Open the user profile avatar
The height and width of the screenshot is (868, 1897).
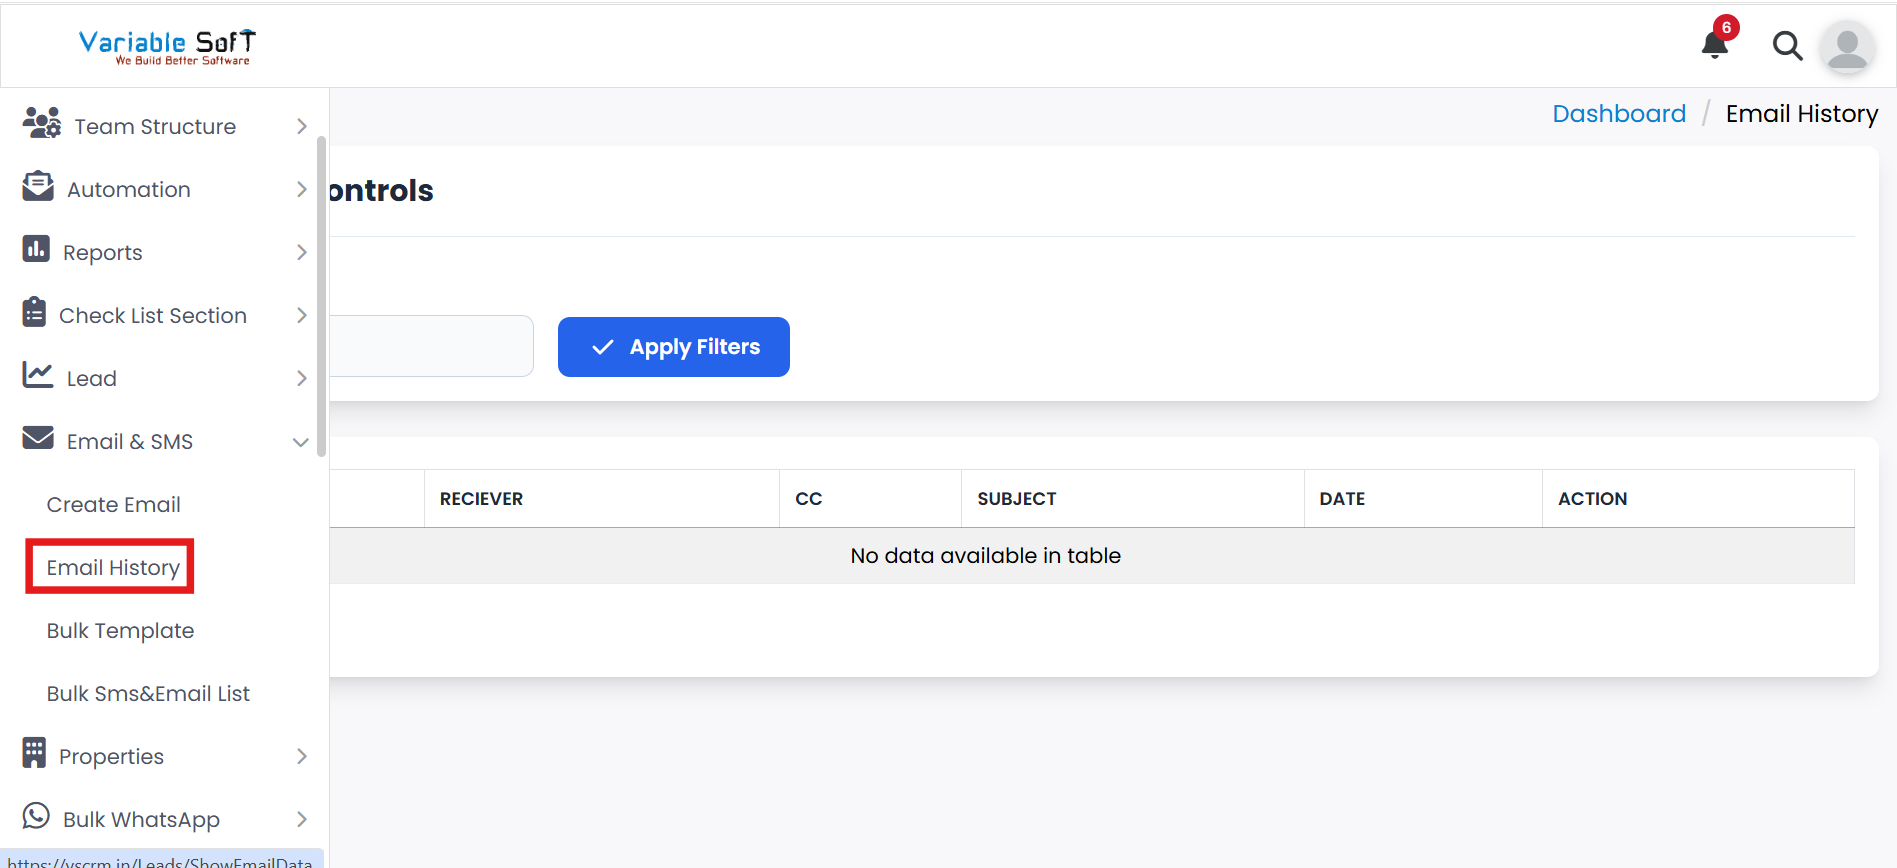[1846, 47]
